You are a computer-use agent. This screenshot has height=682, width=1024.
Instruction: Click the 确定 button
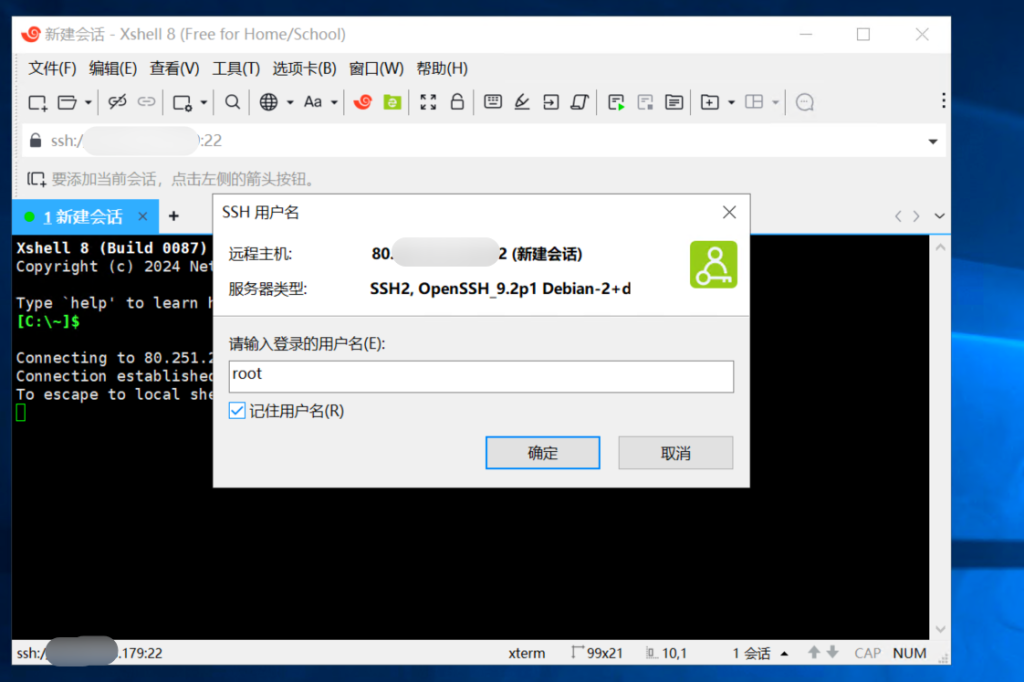(542, 453)
